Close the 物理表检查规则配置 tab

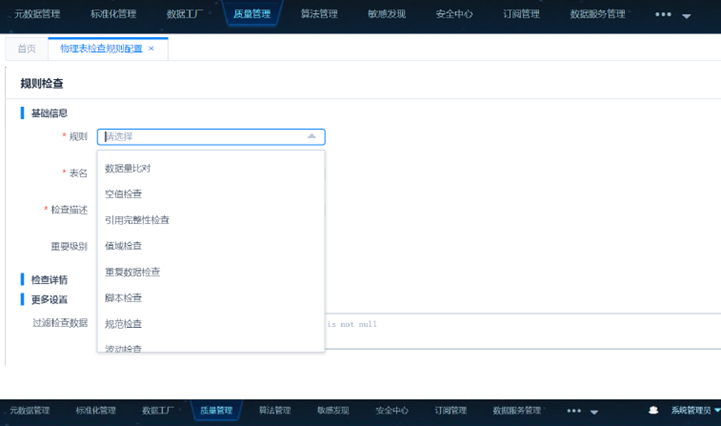click(151, 48)
